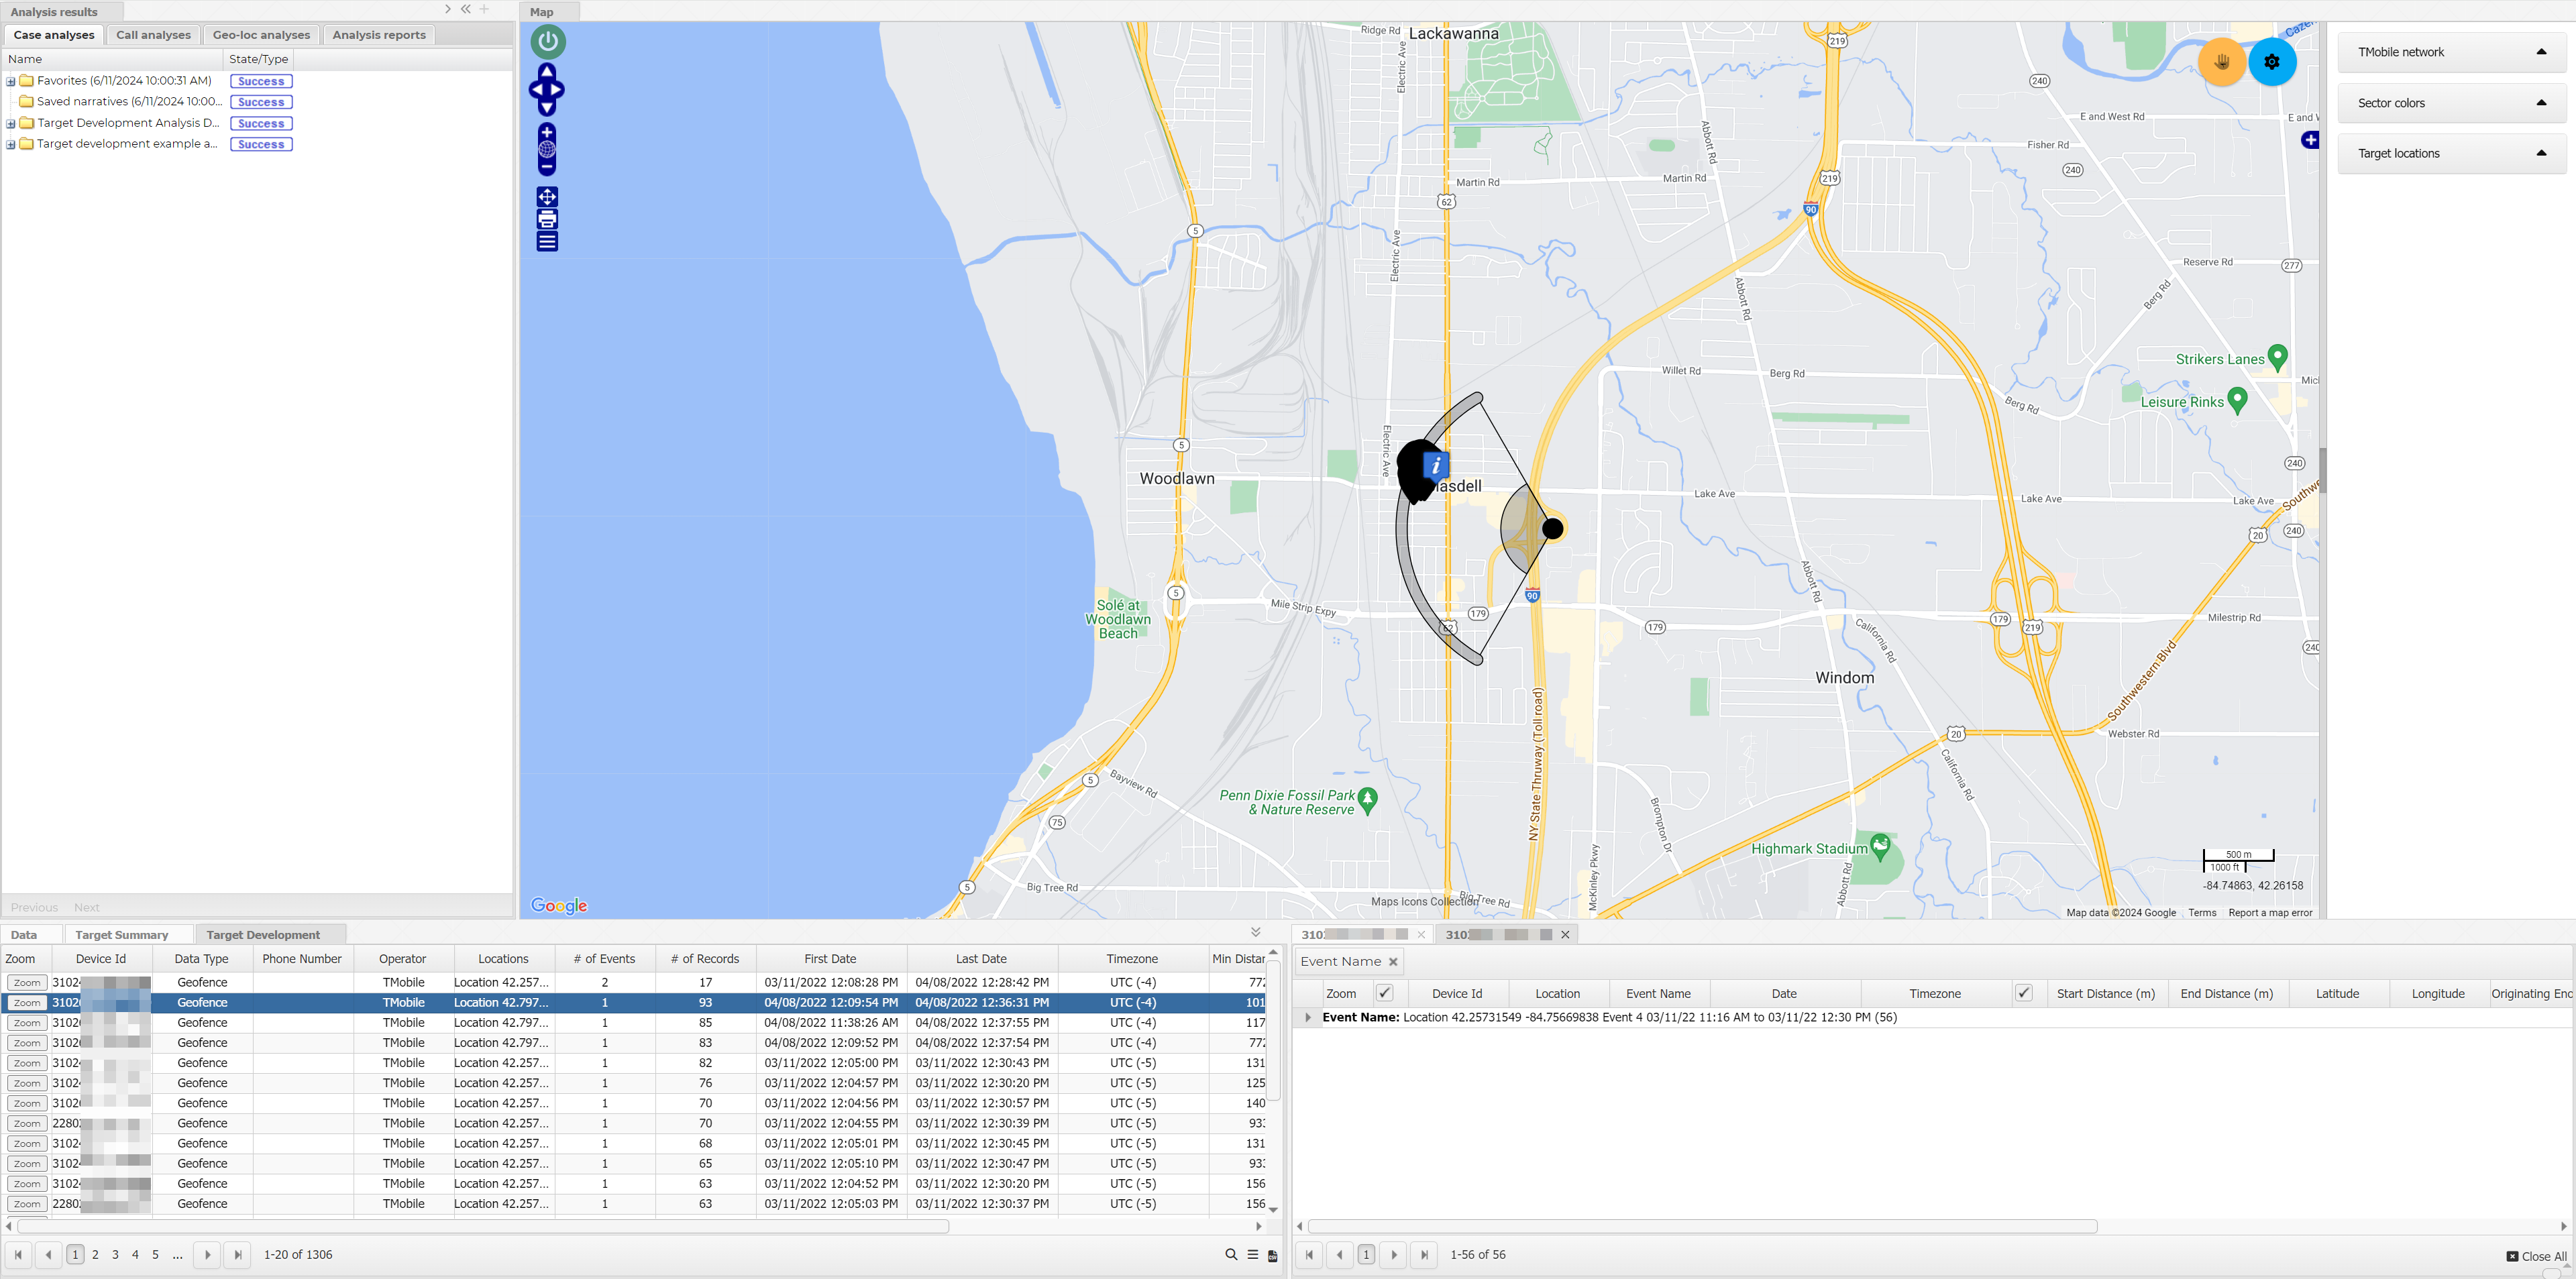Click Zoom button on first Geofence row

click(x=27, y=983)
